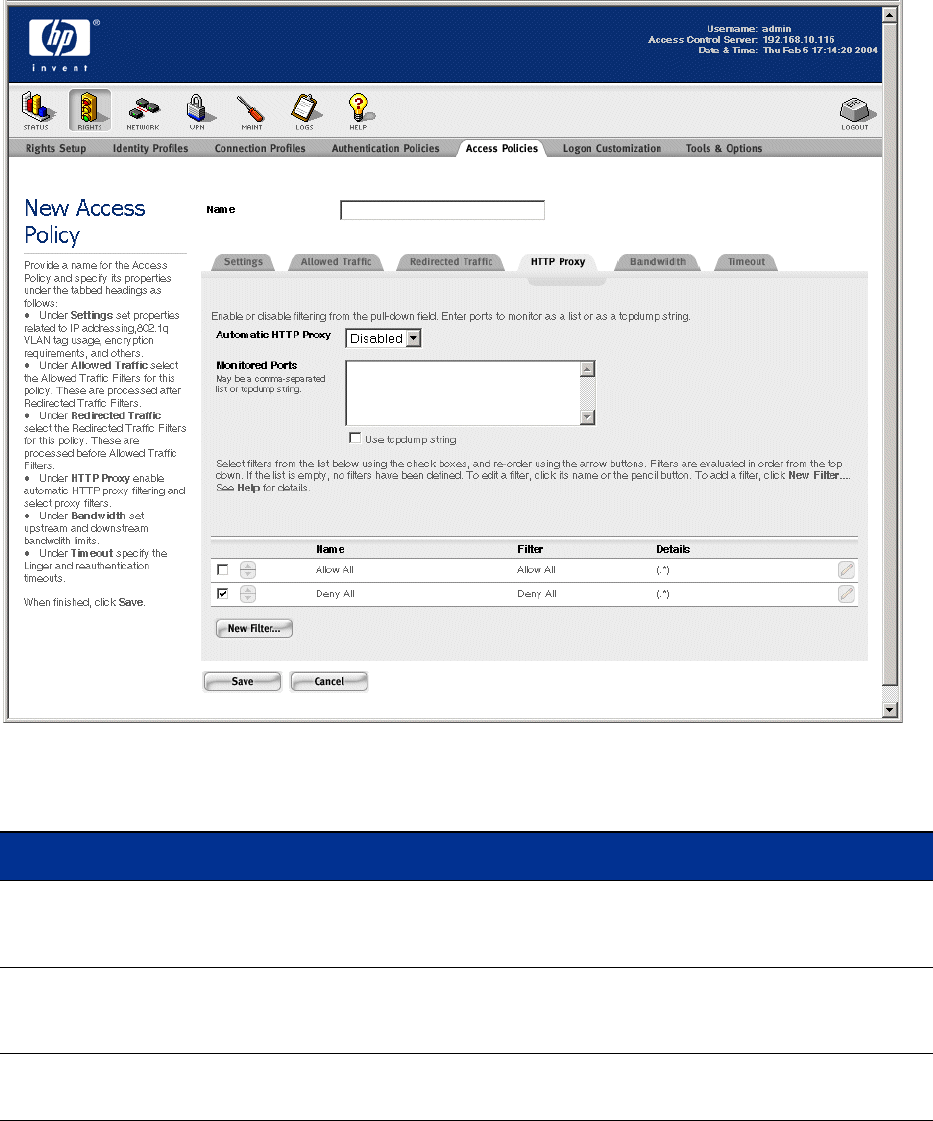Click the page scrollbar up arrow
The height and width of the screenshot is (1121, 933).
[889, 14]
